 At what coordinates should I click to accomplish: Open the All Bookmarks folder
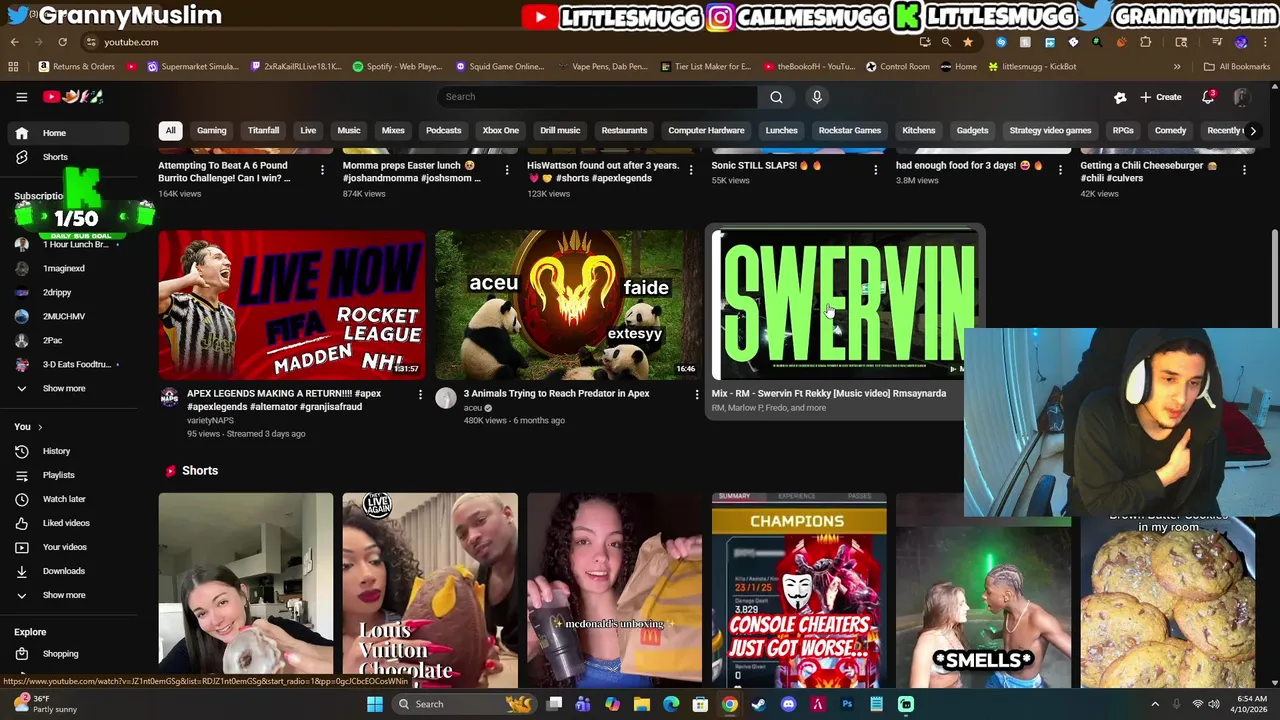[x=1237, y=67]
